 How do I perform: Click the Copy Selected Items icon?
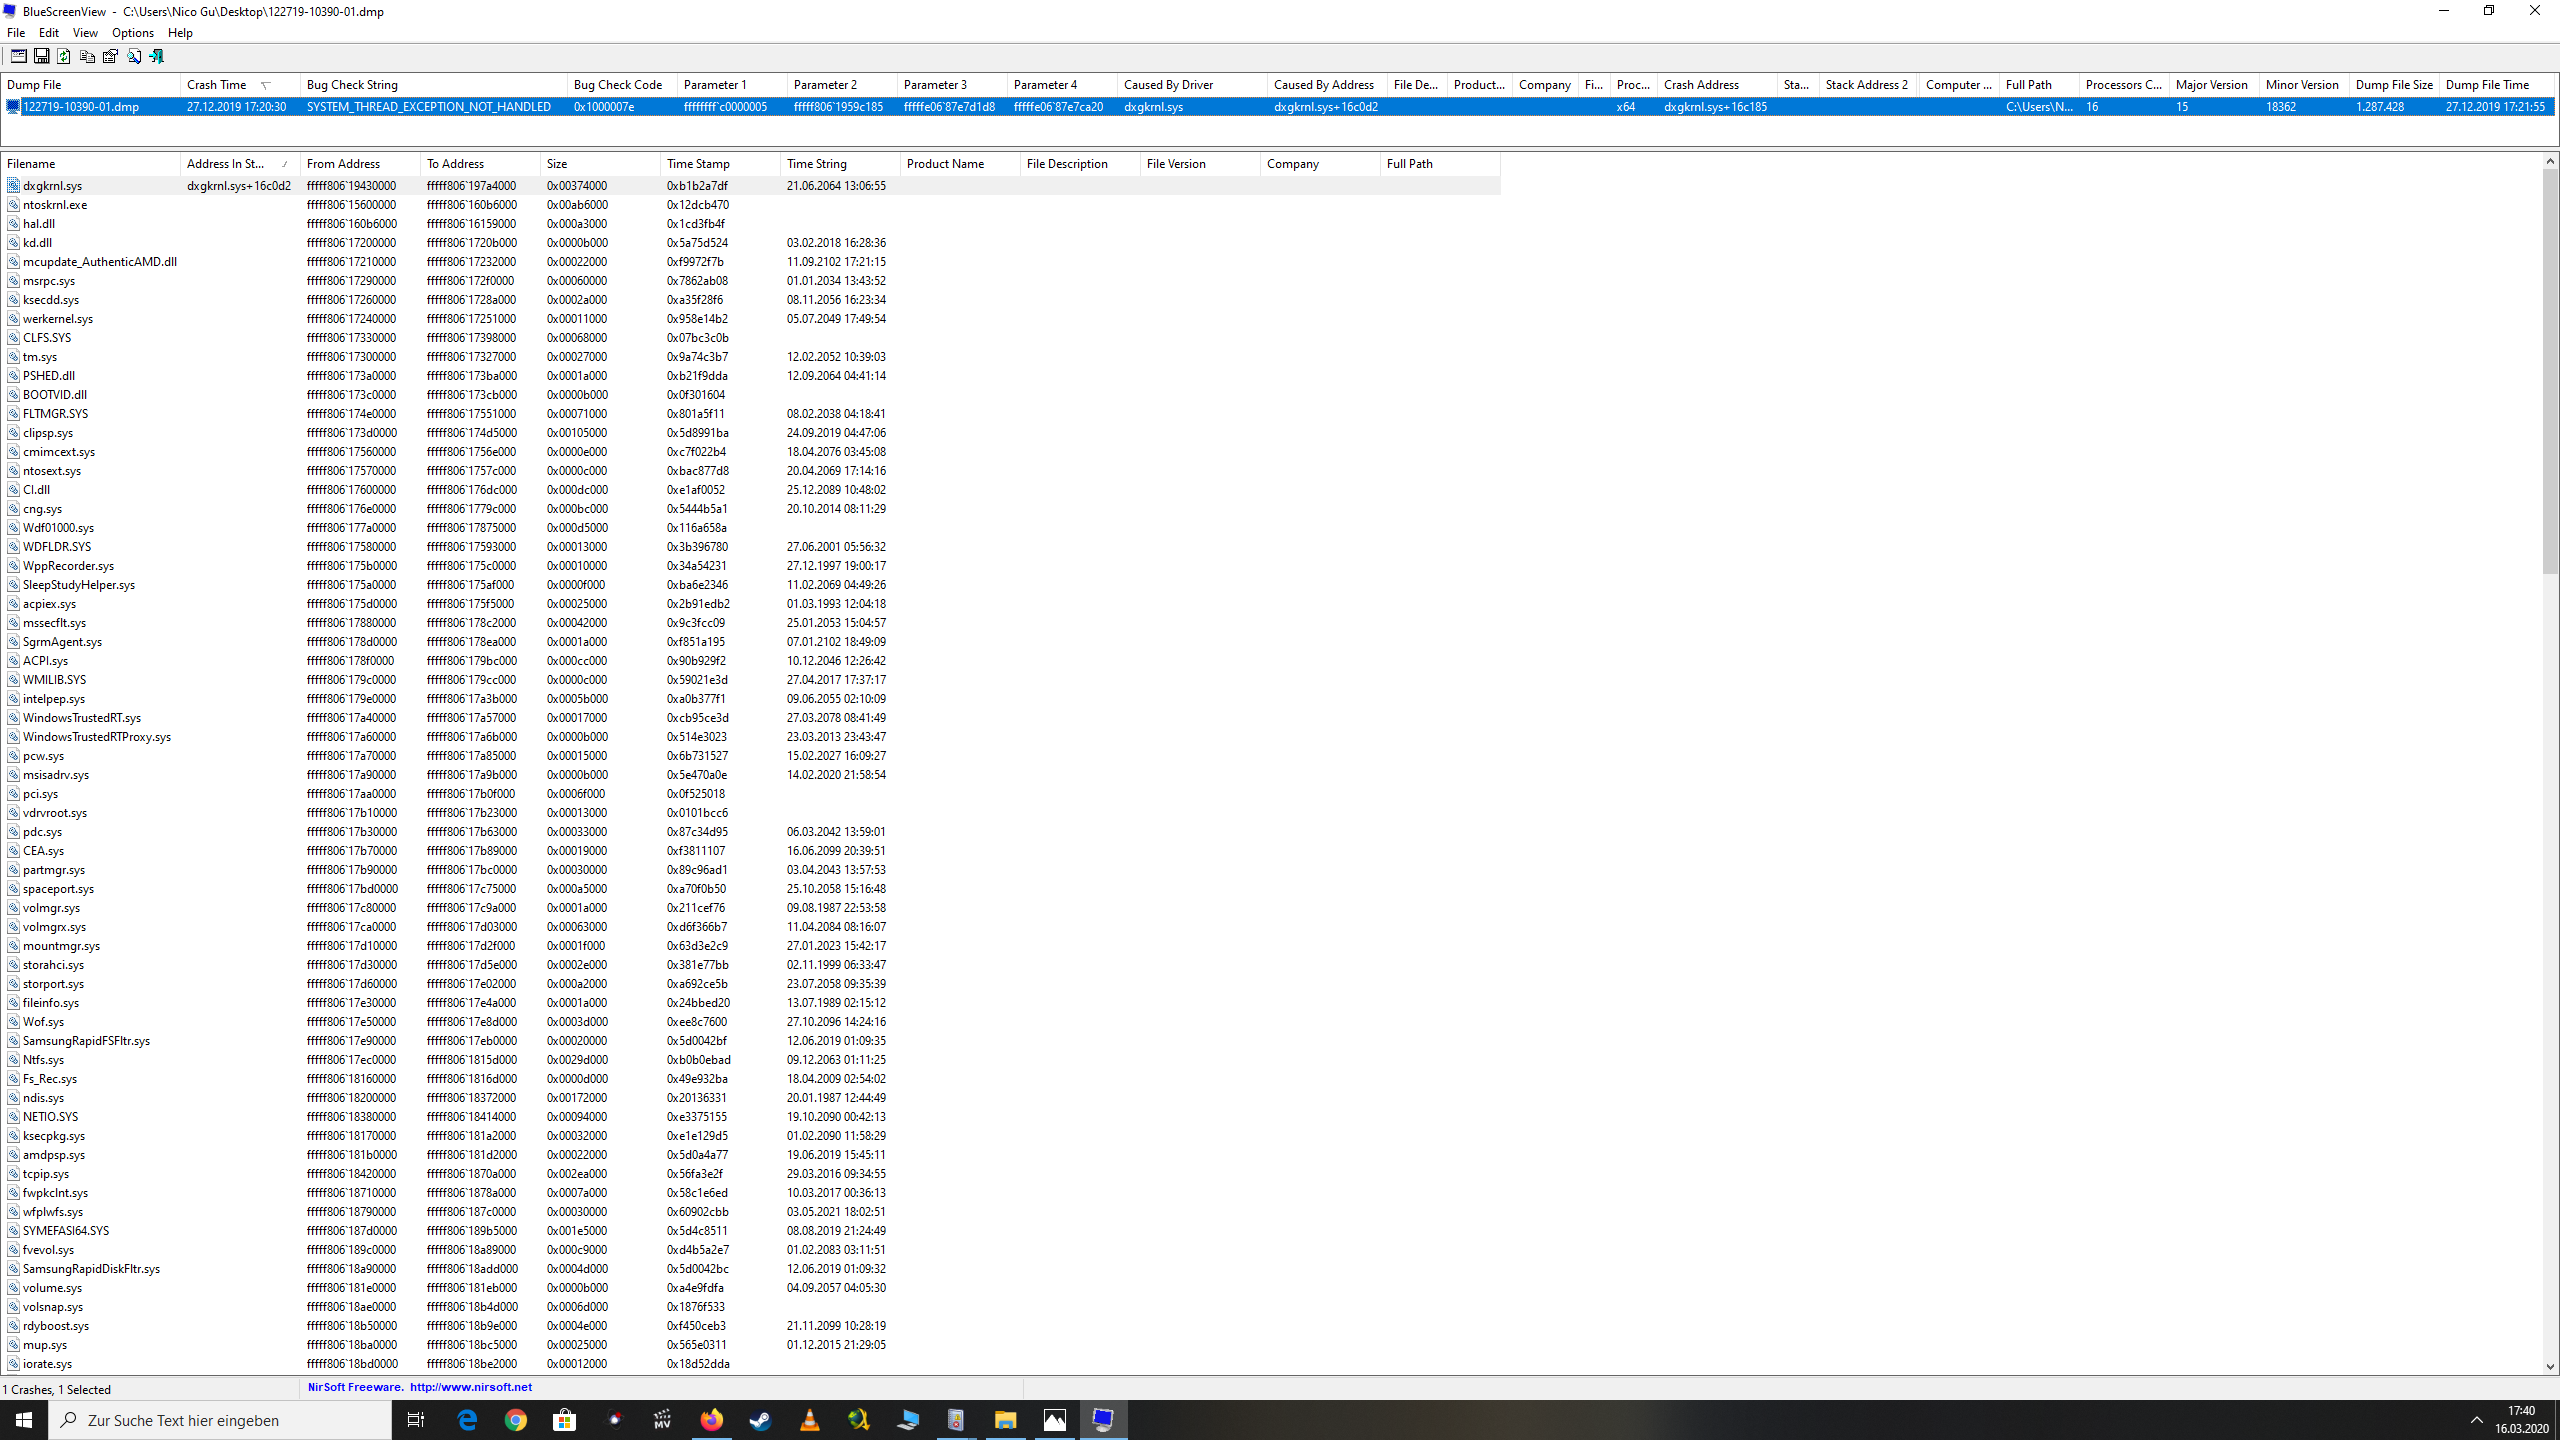(87, 57)
